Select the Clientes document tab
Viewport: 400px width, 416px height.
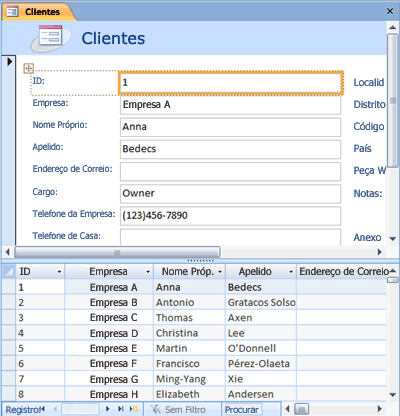tap(37, 12)
